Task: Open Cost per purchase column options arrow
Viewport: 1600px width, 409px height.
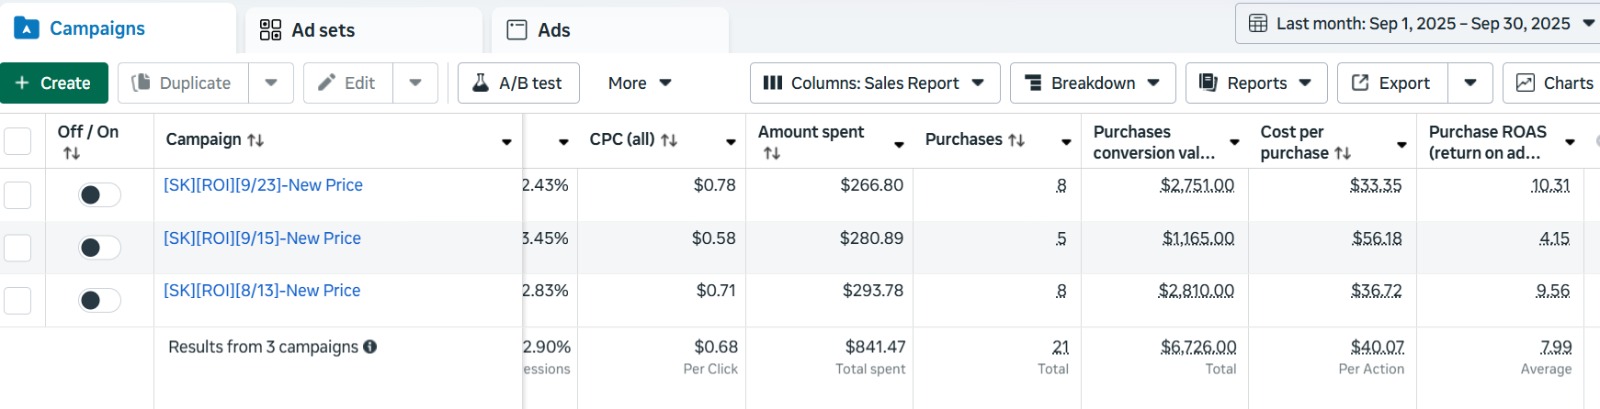Action: click(1402, 145)
